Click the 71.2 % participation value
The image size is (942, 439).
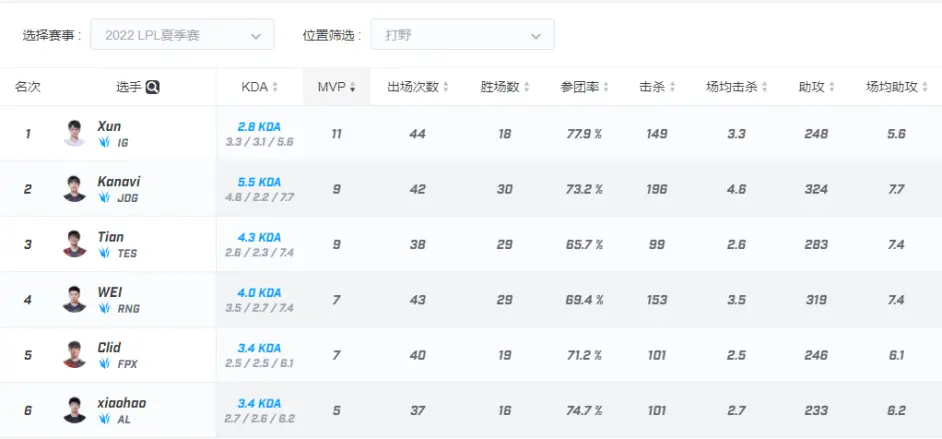[584, 355]
